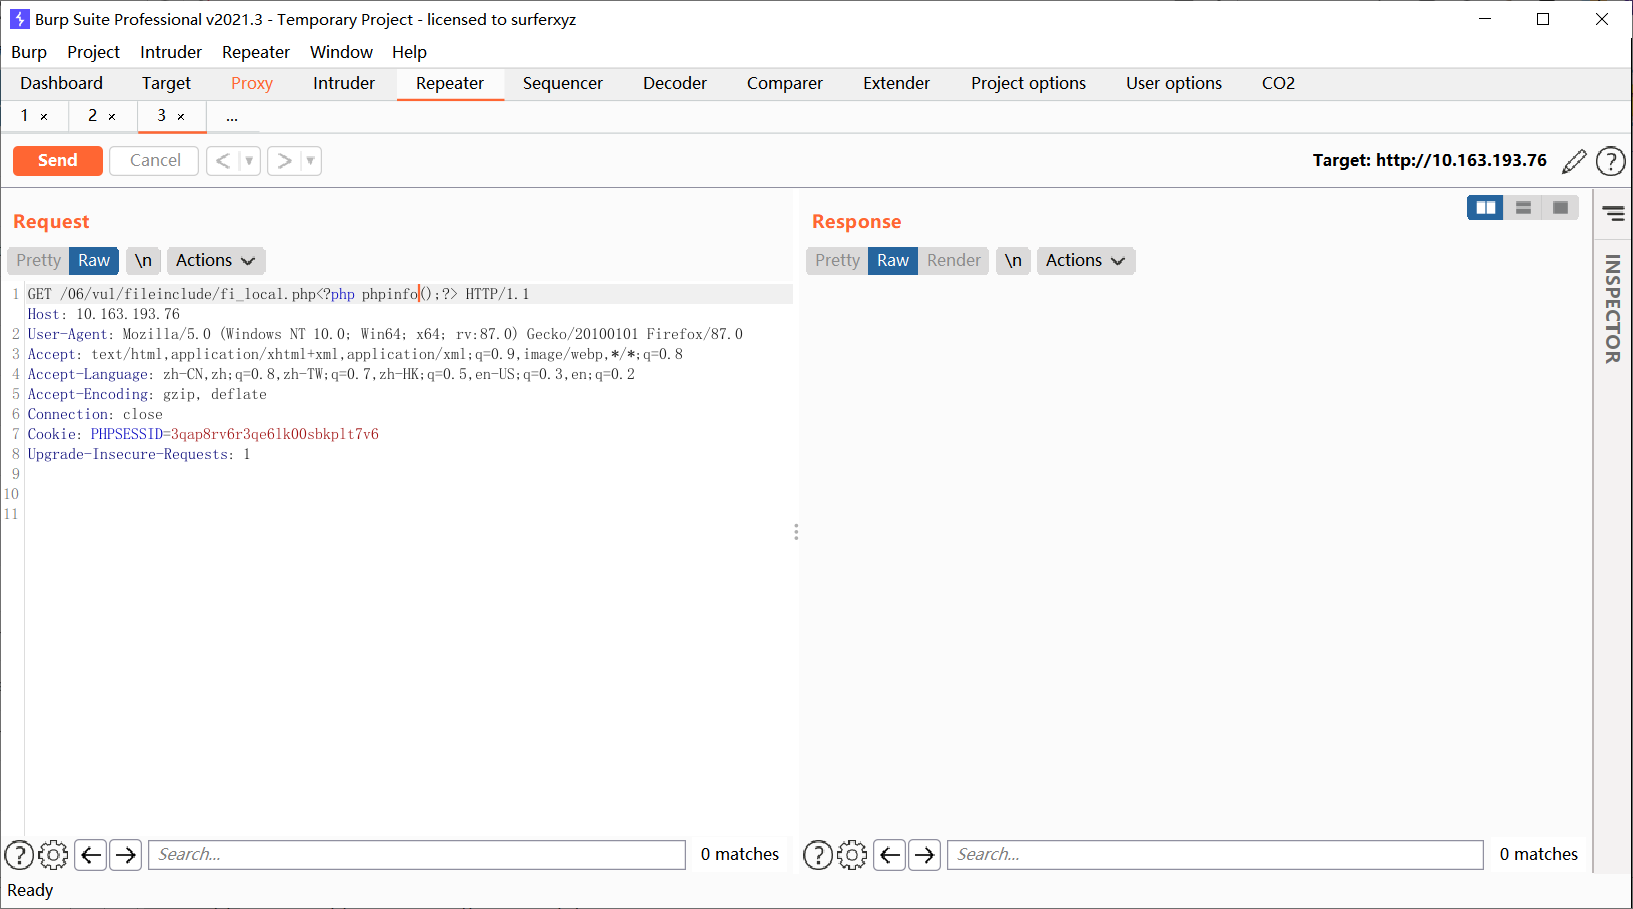The image size is (1633, 909).
Task: Go to next Response search match
Action: click(924, 855)
